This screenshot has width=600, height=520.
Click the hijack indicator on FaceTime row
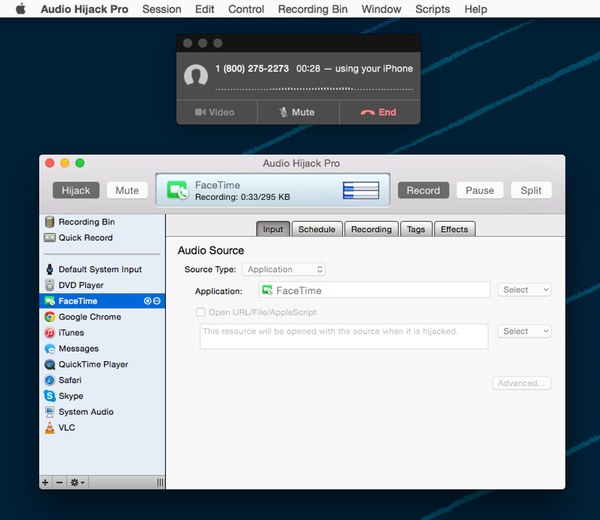click(147, 301)
